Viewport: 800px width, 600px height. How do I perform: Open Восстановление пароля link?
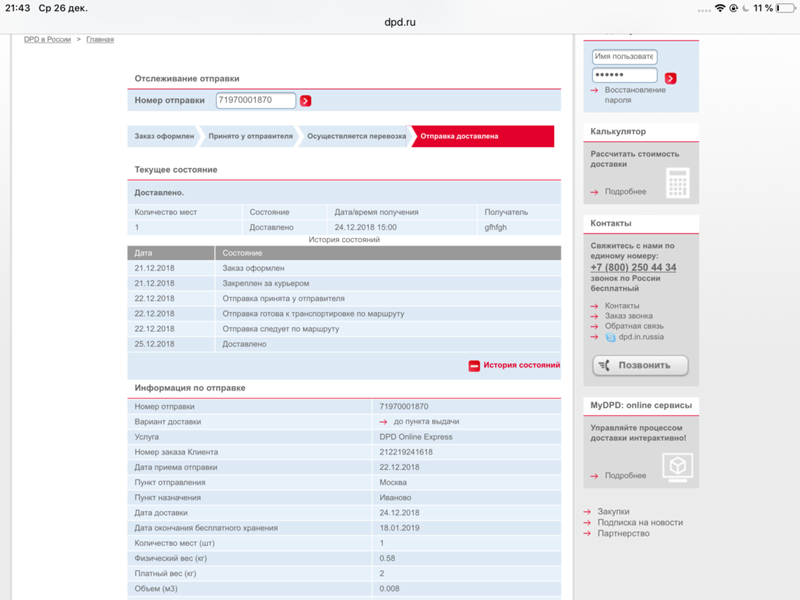click(635, 95)
